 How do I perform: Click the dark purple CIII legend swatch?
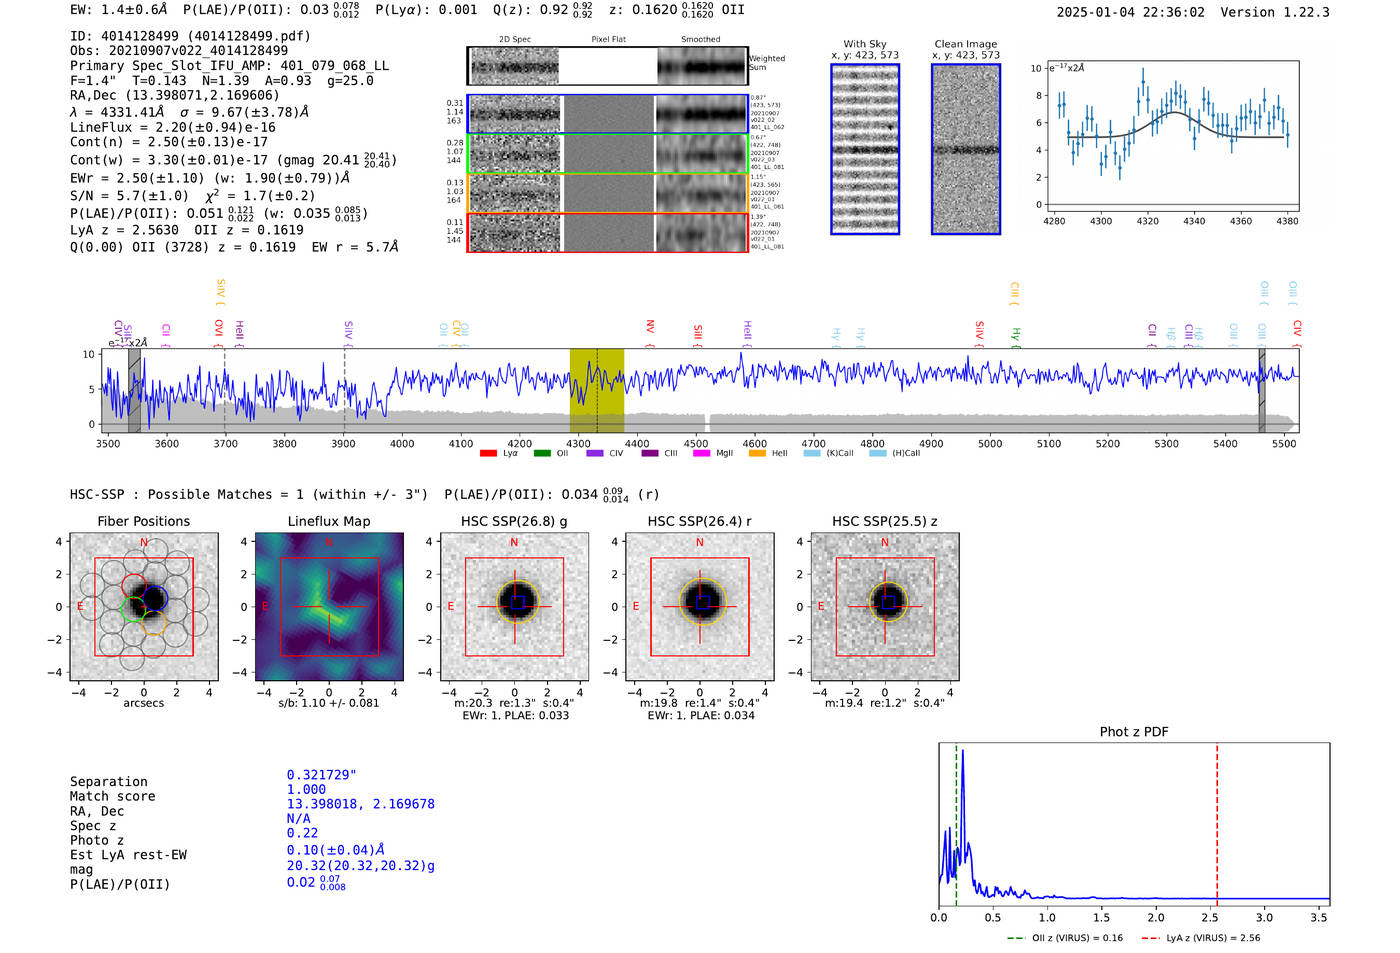(650, 454)
